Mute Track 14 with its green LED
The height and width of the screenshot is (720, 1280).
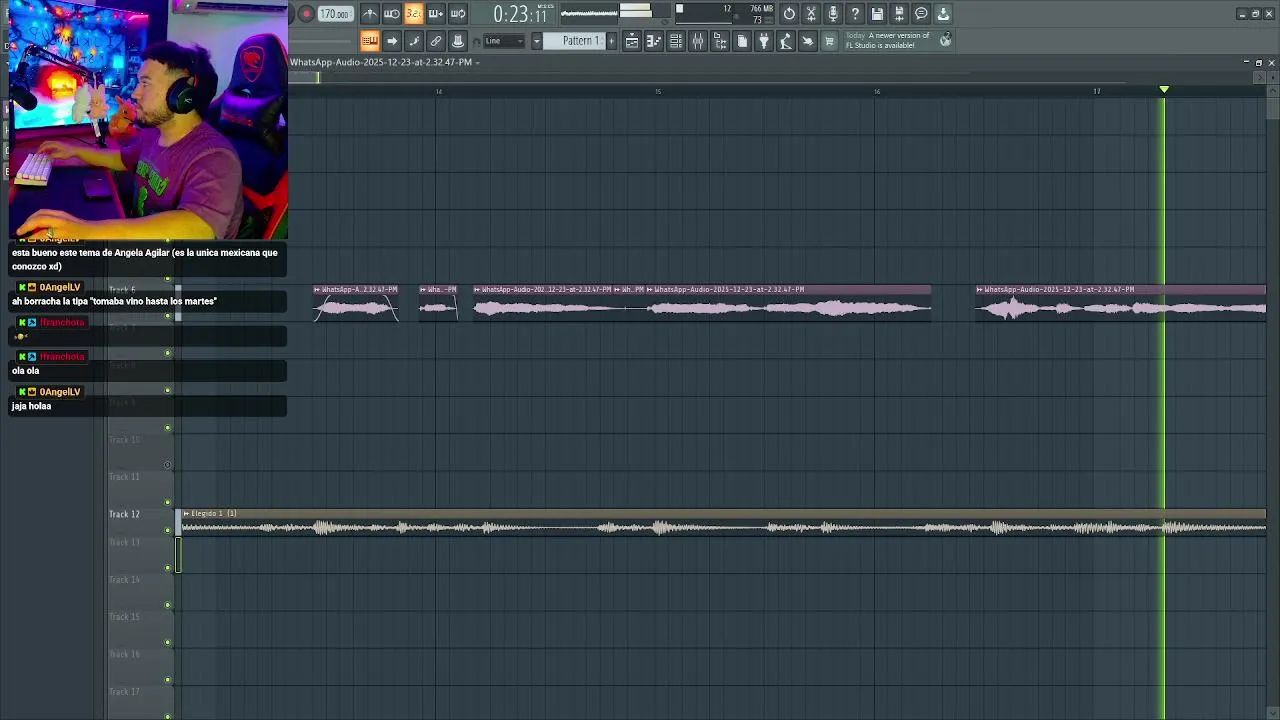[168, 605]
